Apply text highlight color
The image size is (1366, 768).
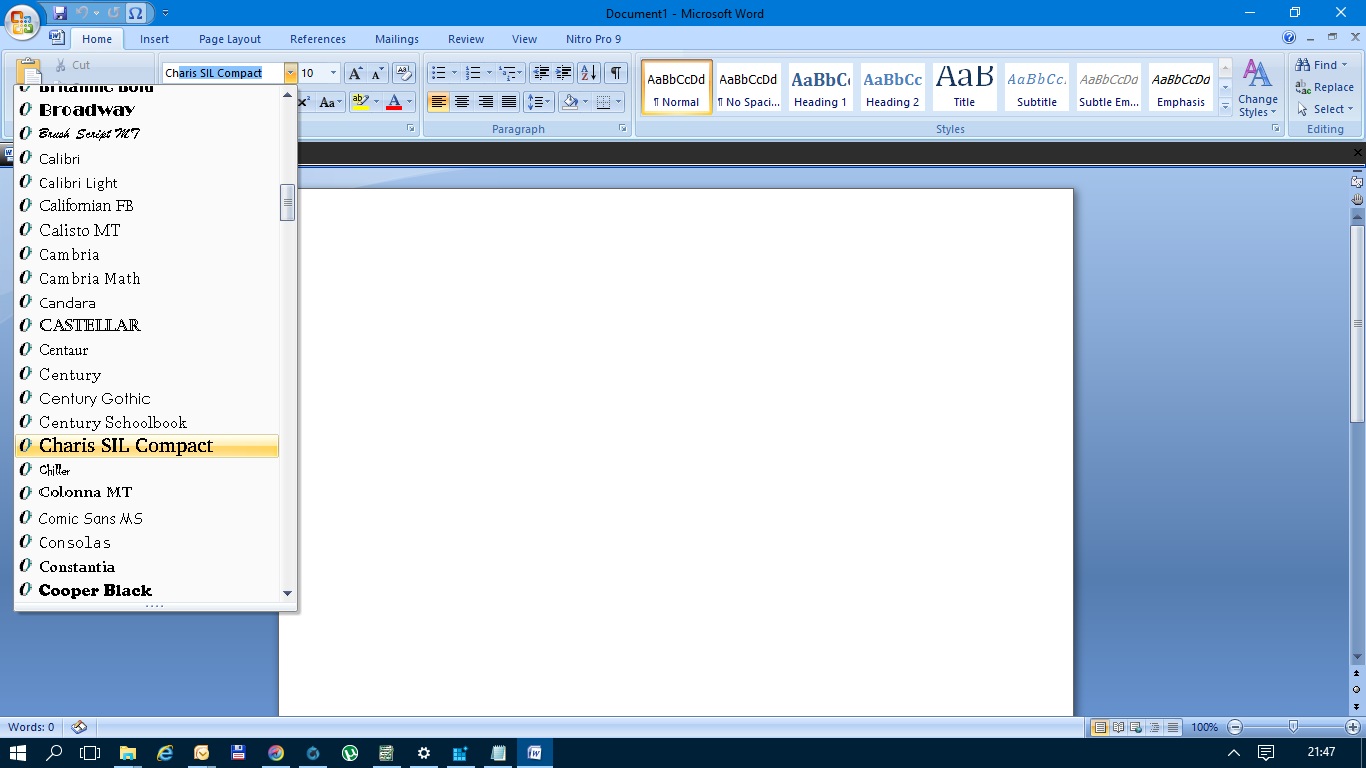(x=360, y=102)
